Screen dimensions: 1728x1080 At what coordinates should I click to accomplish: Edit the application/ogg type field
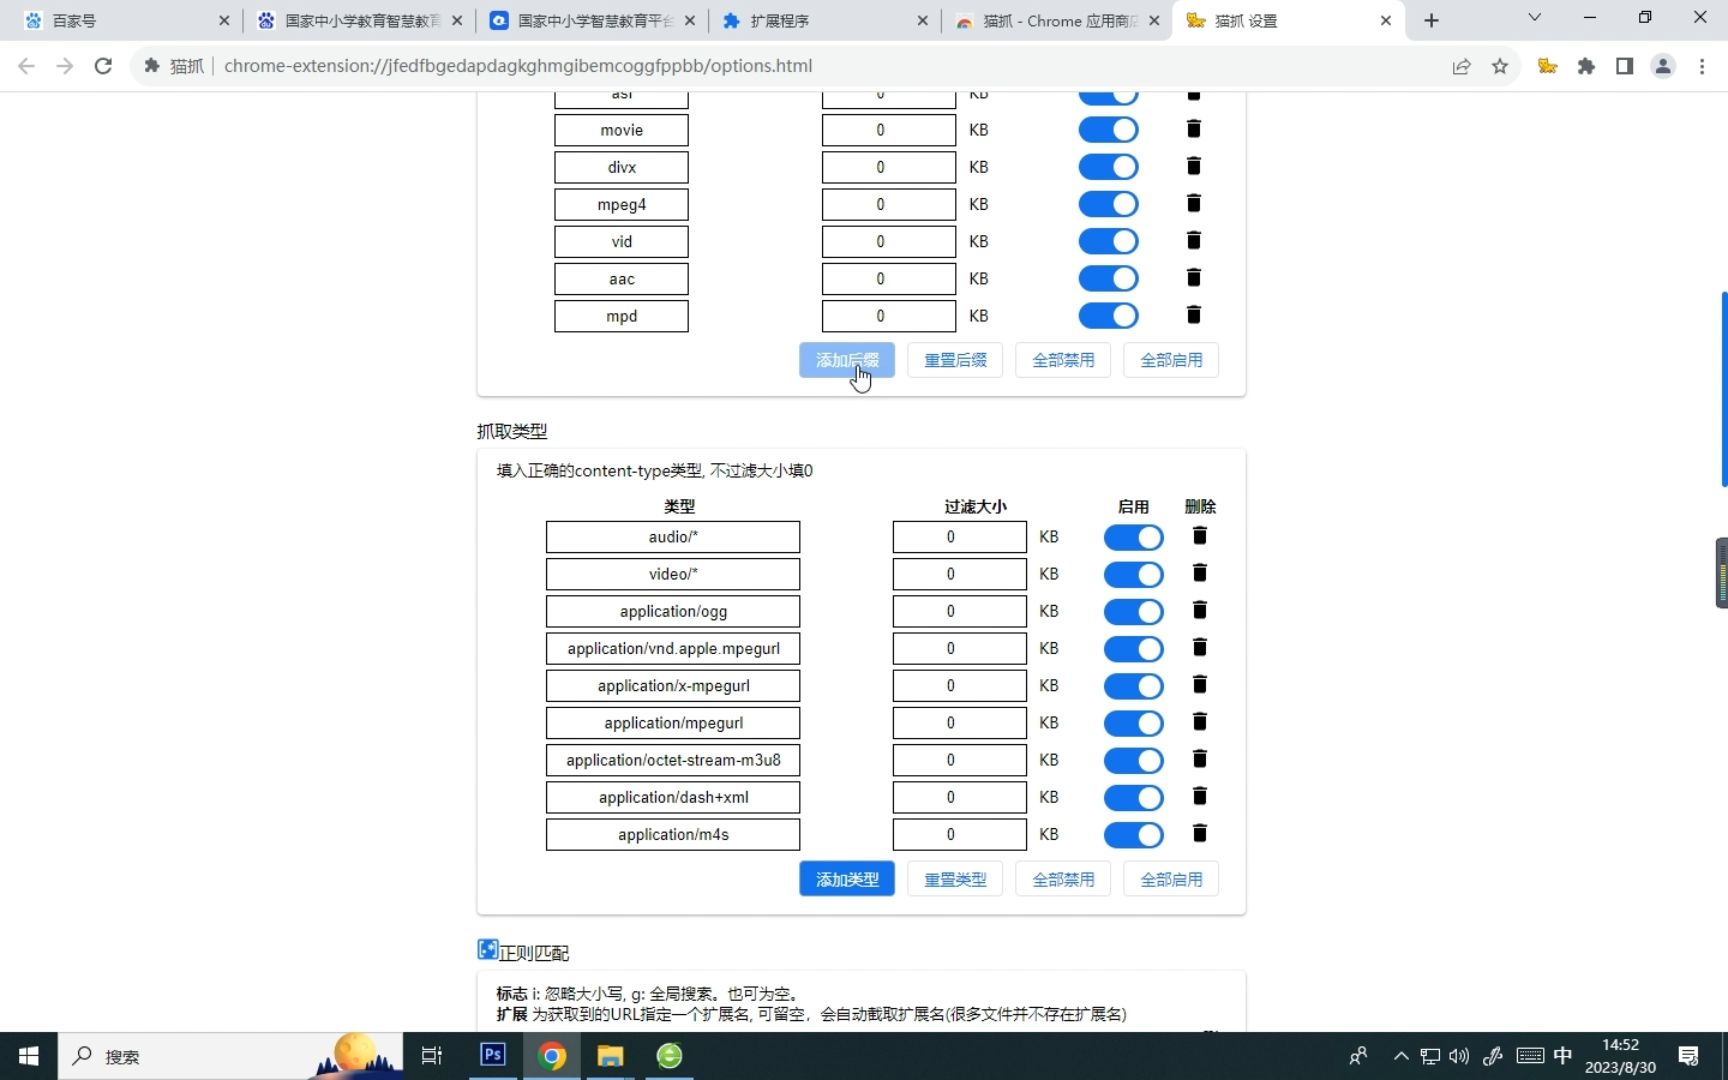coord(673,611)
